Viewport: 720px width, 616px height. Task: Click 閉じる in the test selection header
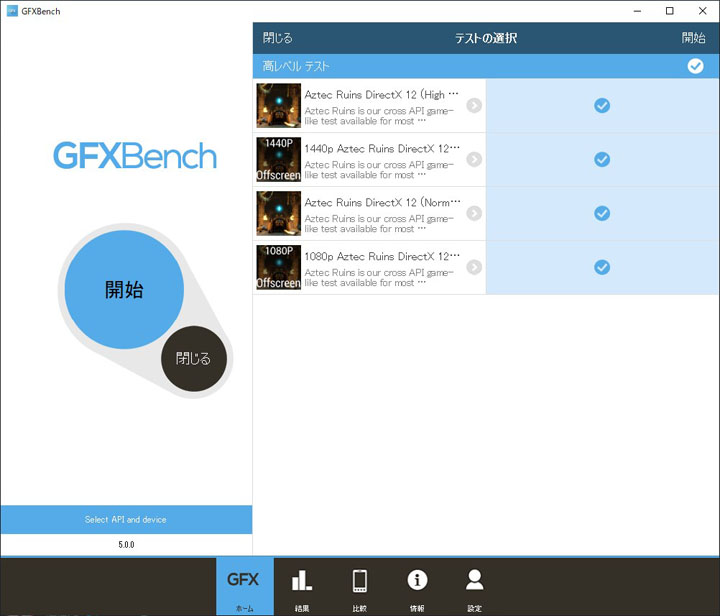click(277, 38)
